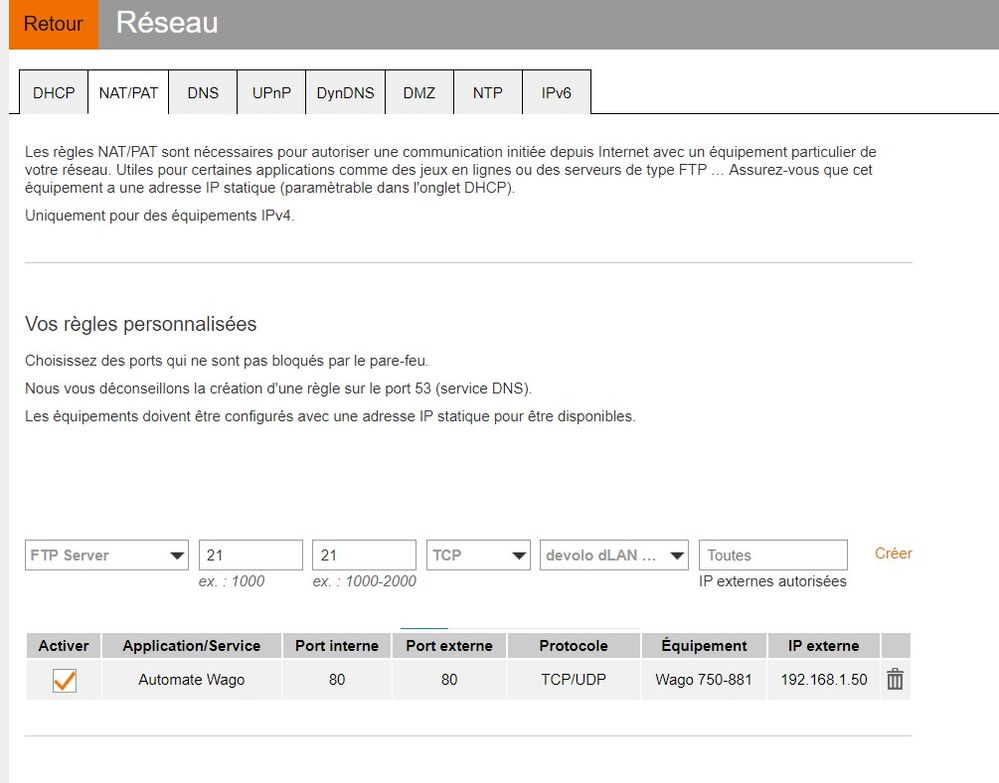This screenshot has height=783, width=999.
Task: Go to the UPnP tab
Action: tap(271, 93)
